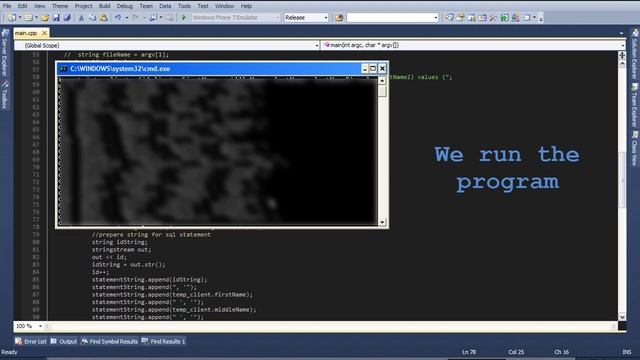Open the Debug menu
Image resolution: width=640 pixels, height=360 pixels.
(124, 6)
